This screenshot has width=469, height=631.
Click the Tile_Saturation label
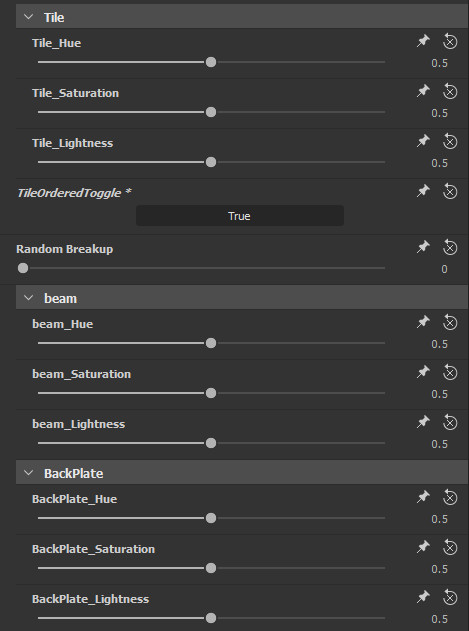point(75,93)
